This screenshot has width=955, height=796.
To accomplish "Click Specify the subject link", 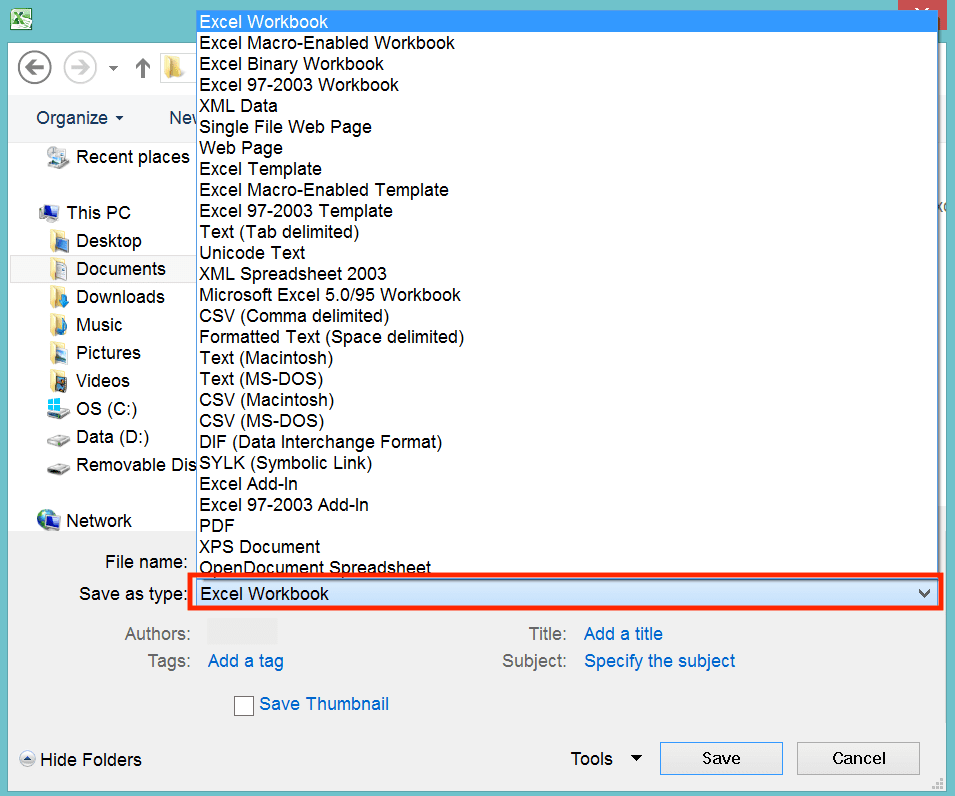I will pos(660,661).
